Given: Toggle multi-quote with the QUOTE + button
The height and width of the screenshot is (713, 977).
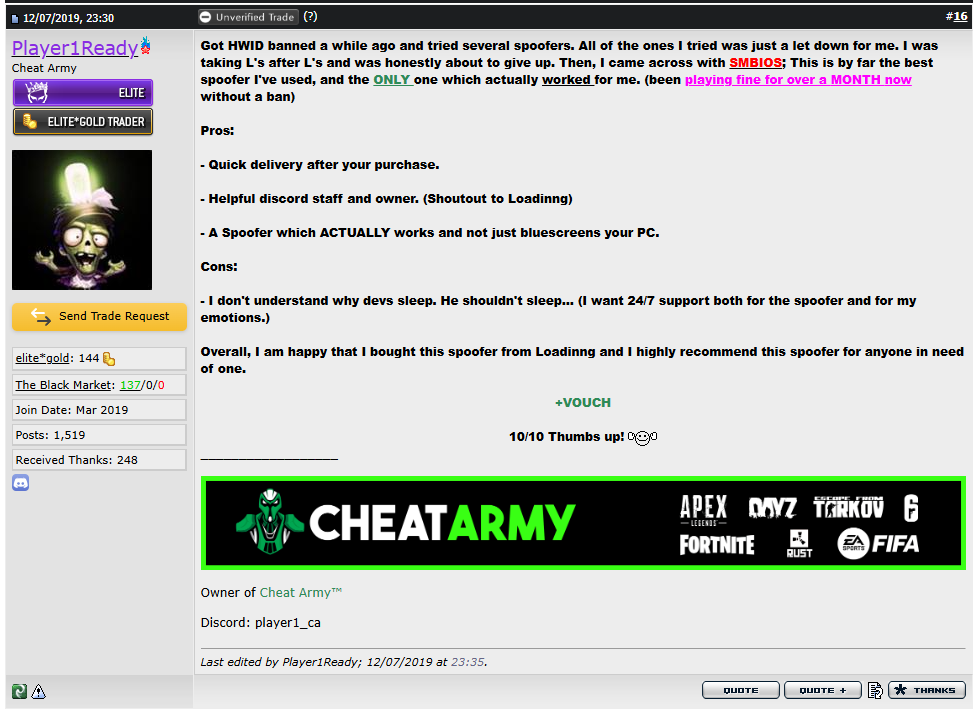Looking at the screenshot, I should pyautogui.click(x=822, y=690).
